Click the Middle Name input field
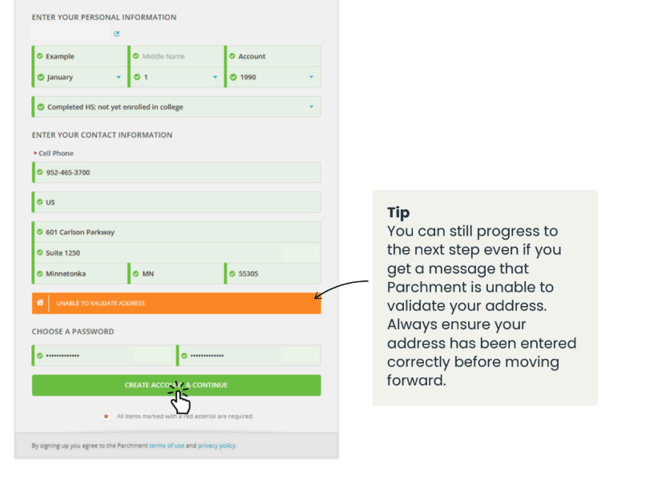Image resolution: width=670 pixels, height=480 pixels. point(176,56)
